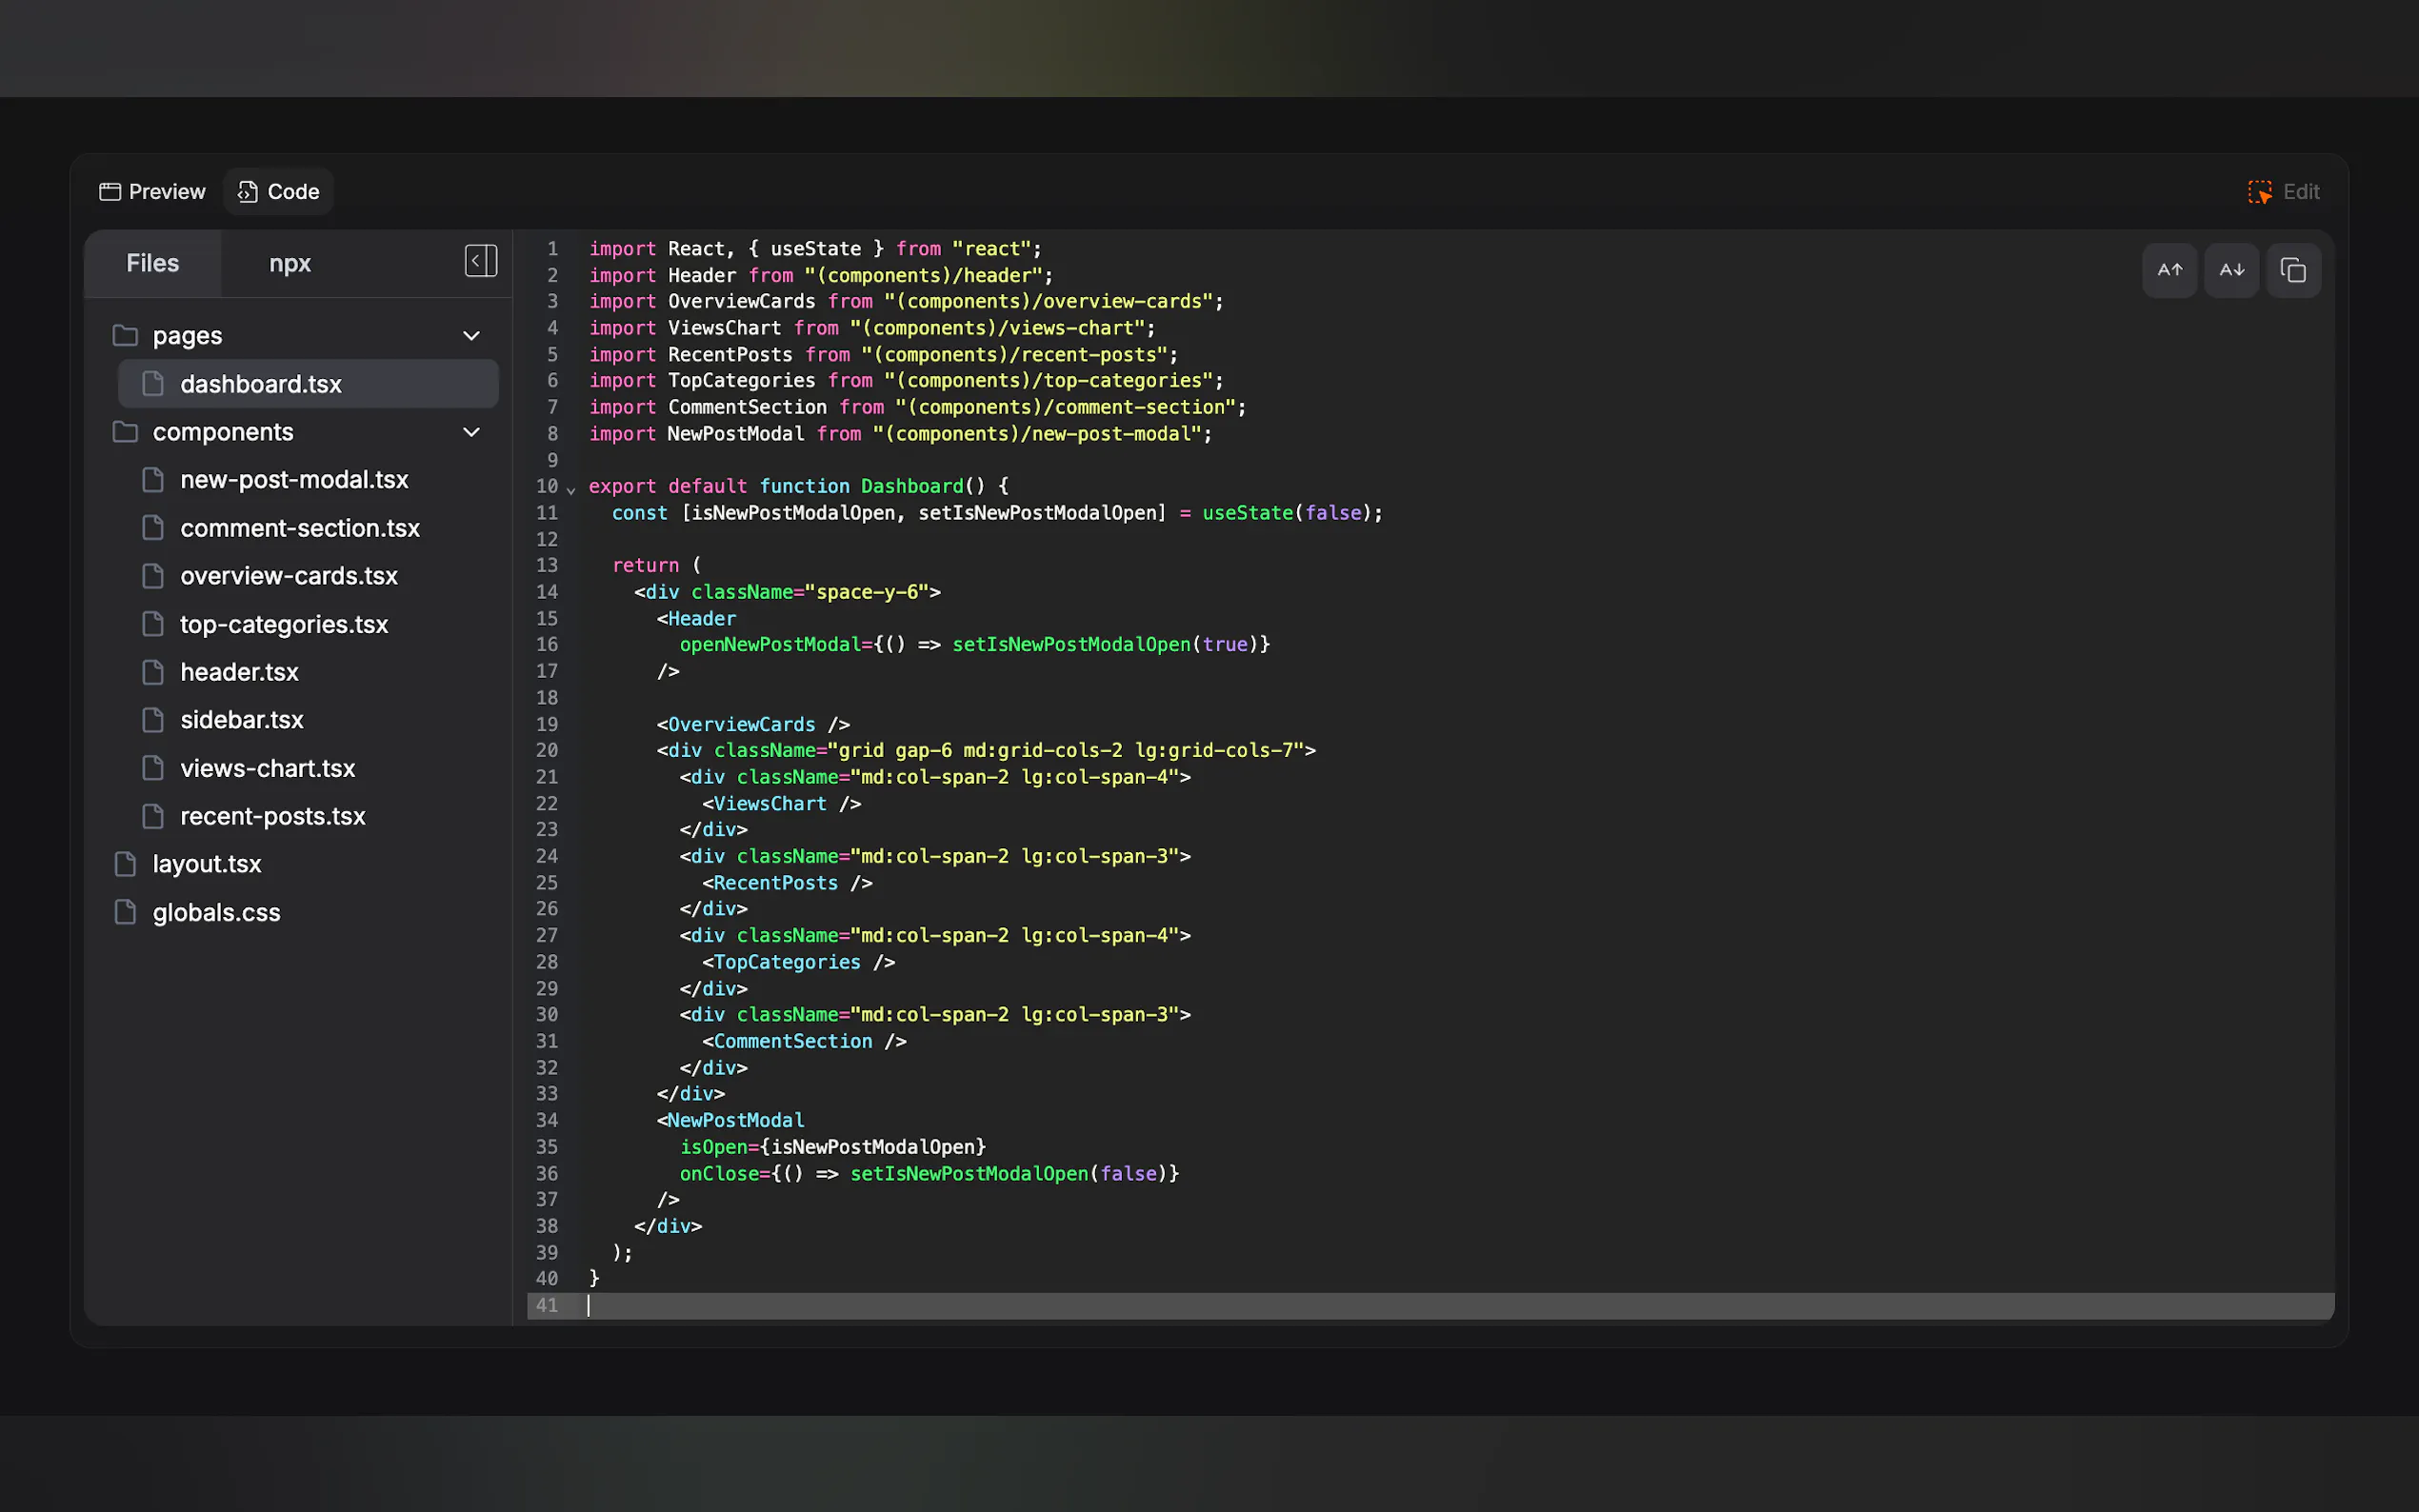This screenshot has width=2419, height=1512.
Task: Switch to the Preview tab
Action: pos(152,192)
